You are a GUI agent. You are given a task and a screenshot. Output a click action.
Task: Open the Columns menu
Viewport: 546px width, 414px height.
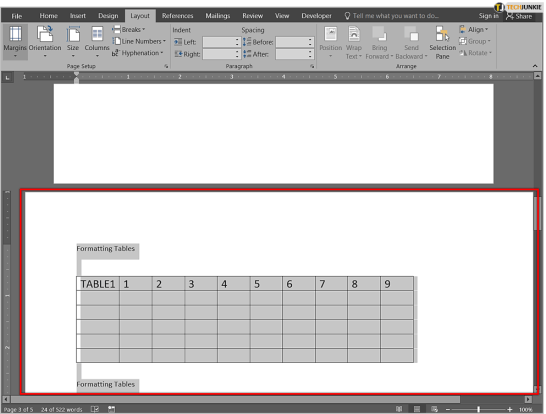tap(97, 41)
